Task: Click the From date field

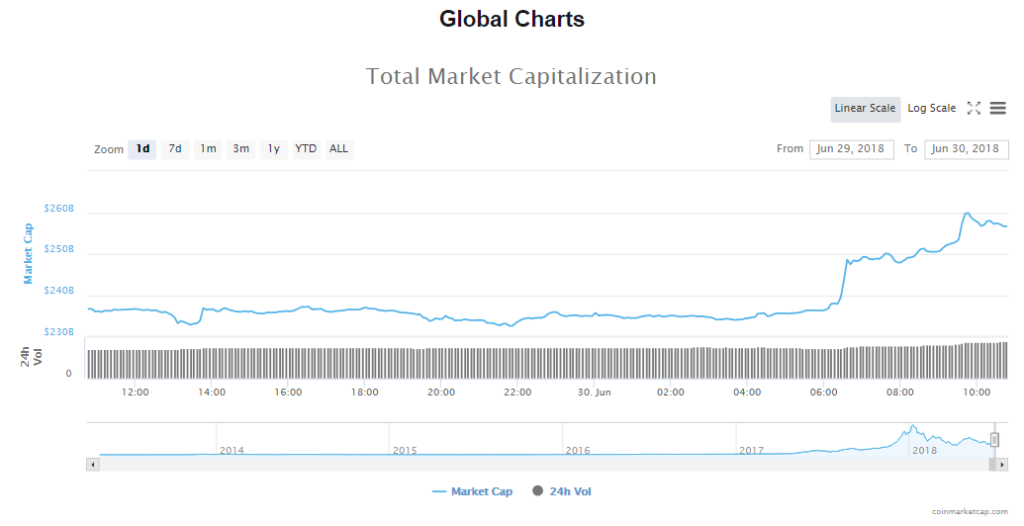Action: [851, 149]
